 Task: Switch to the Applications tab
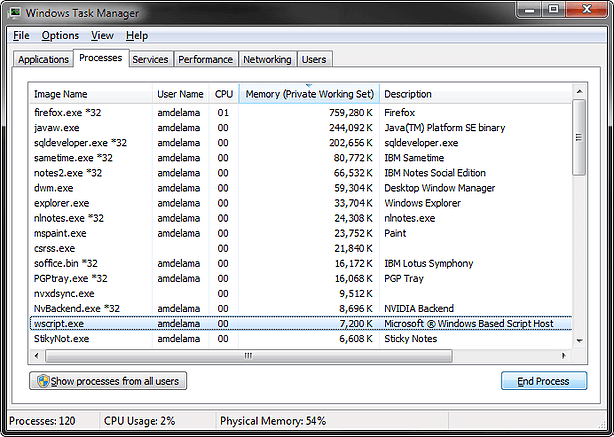pyautogui.click(x=43, y=59)
